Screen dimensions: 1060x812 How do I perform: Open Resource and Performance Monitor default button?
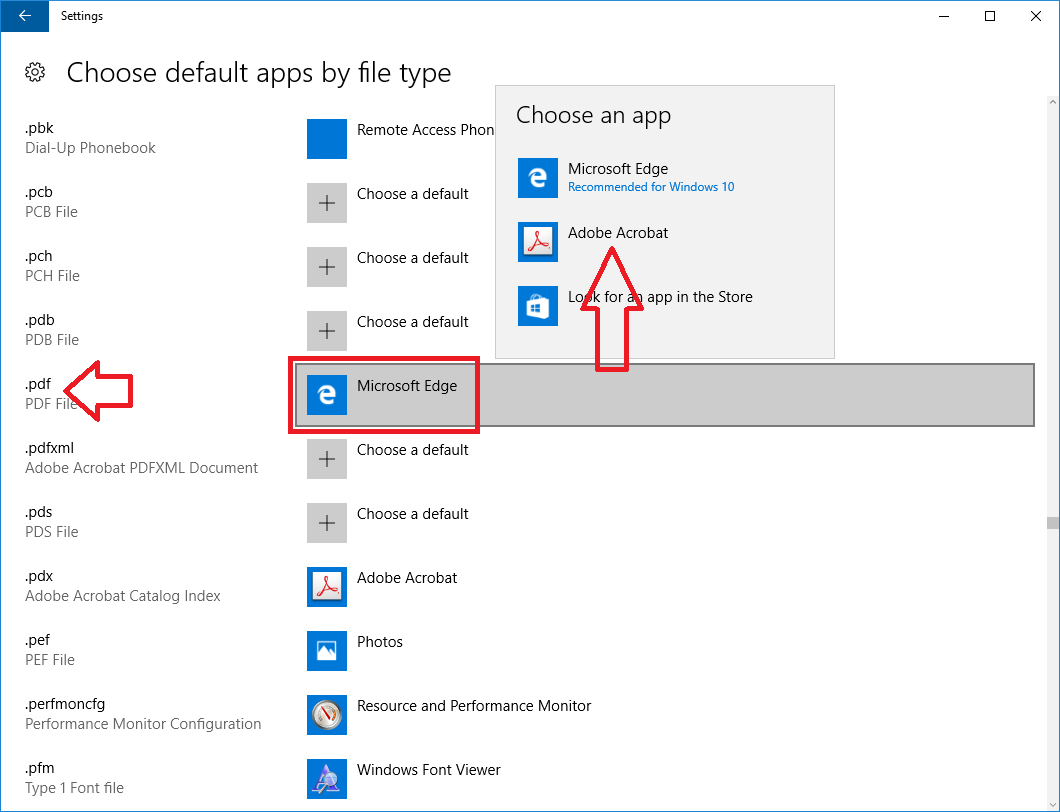[x=474, y=706]
